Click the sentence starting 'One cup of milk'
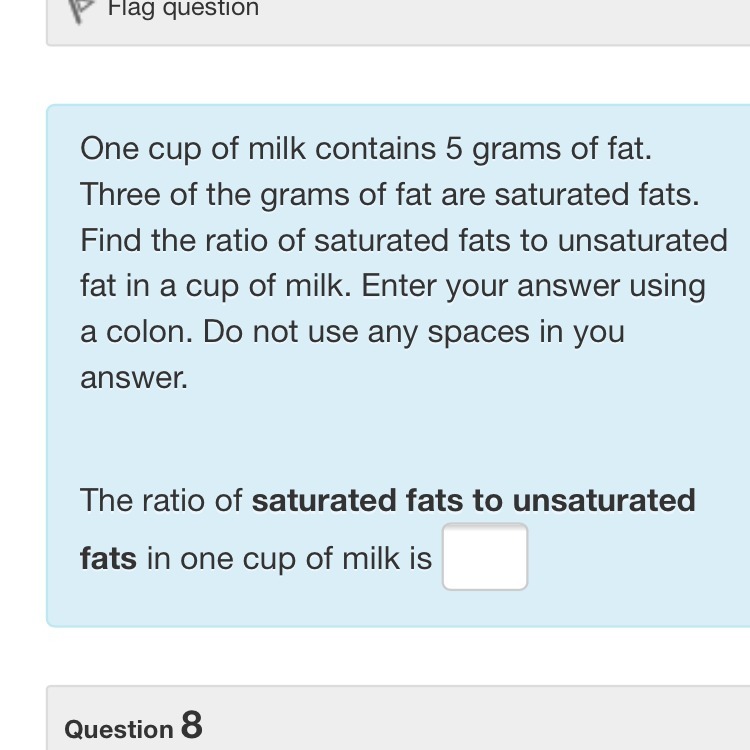 click(x=366, y=149)
